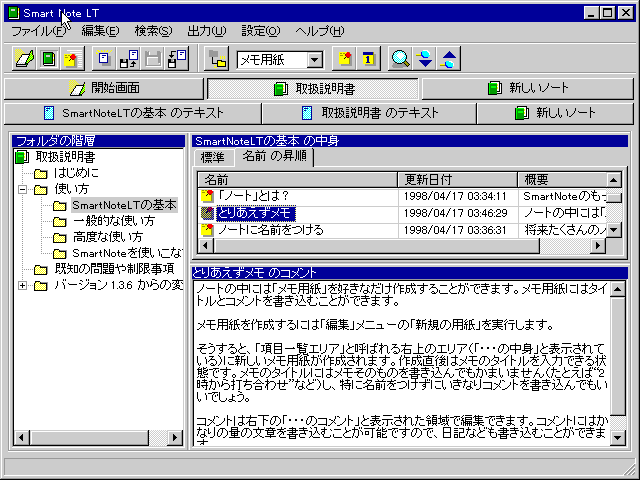Click left arrow of item list horizontal scrollbar
The width and height of the screenshot is (640, 480).
coord(206,245)
